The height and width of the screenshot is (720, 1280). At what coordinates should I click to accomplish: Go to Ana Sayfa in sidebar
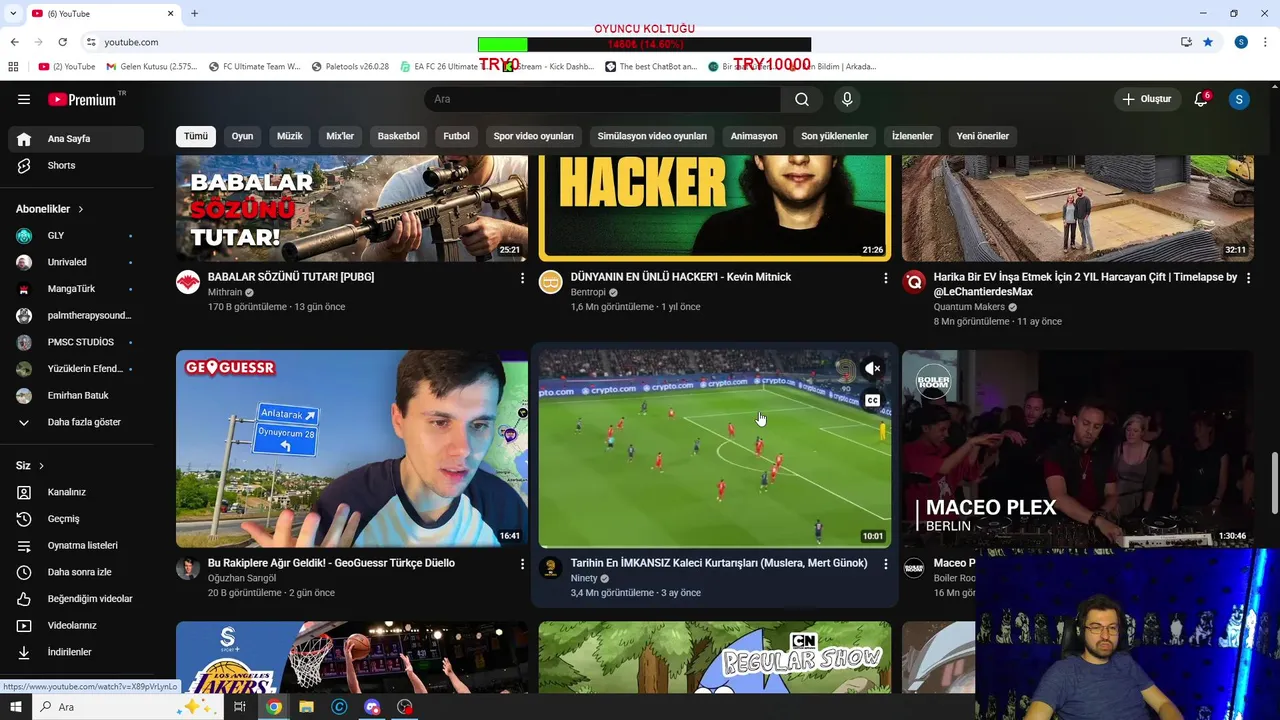pyautogui.click(x=76, y=139)
